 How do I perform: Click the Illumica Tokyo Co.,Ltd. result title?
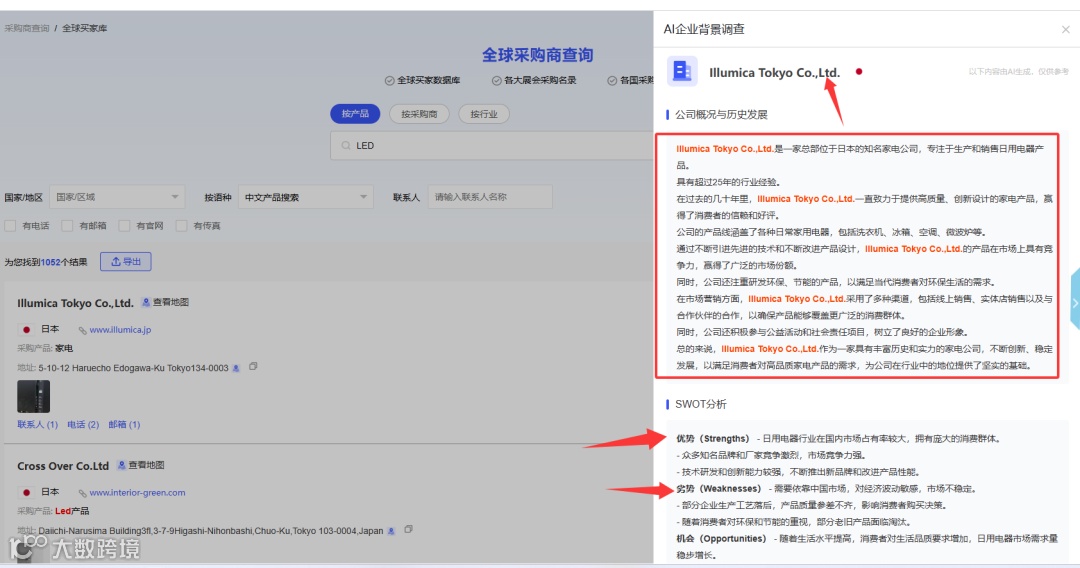coord(75,303)
